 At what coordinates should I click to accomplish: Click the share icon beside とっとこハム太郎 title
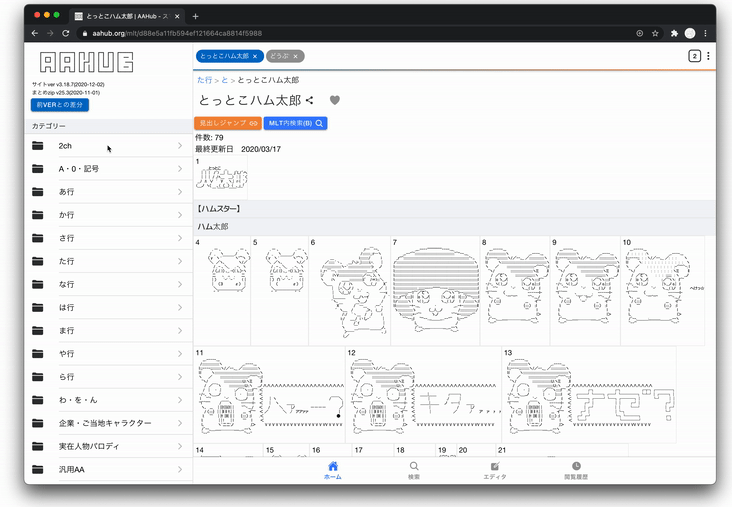point(309,100)
